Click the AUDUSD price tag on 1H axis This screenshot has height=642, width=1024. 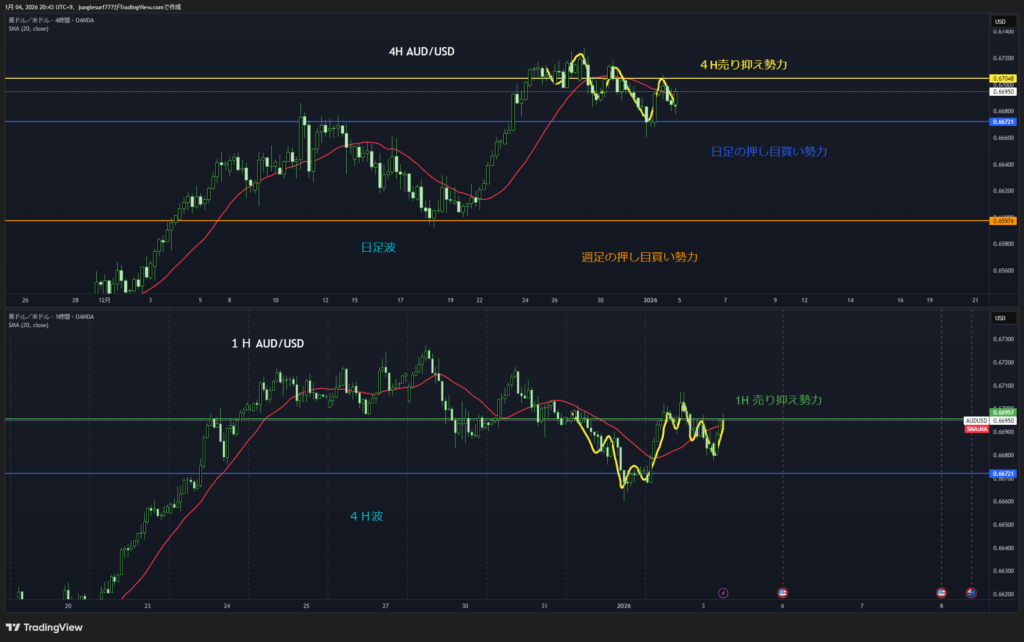(976, 421)
